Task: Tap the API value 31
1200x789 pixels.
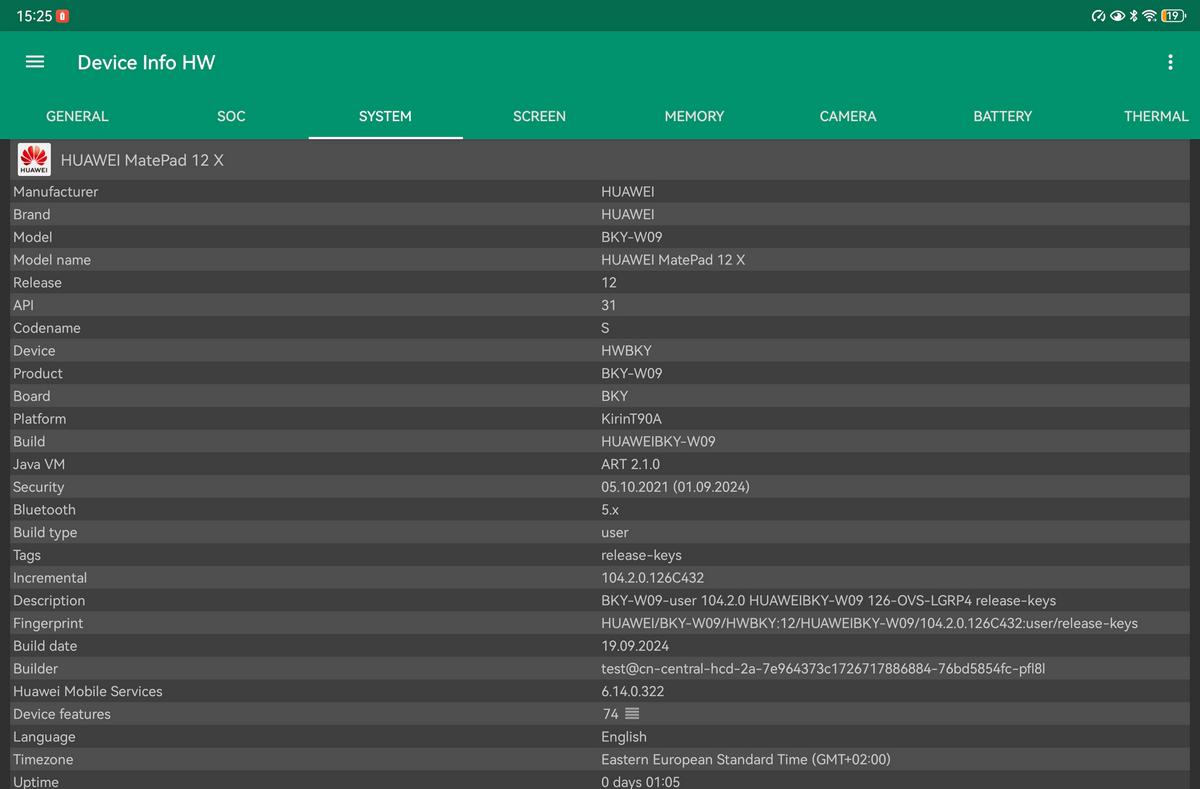Action: 609,305
